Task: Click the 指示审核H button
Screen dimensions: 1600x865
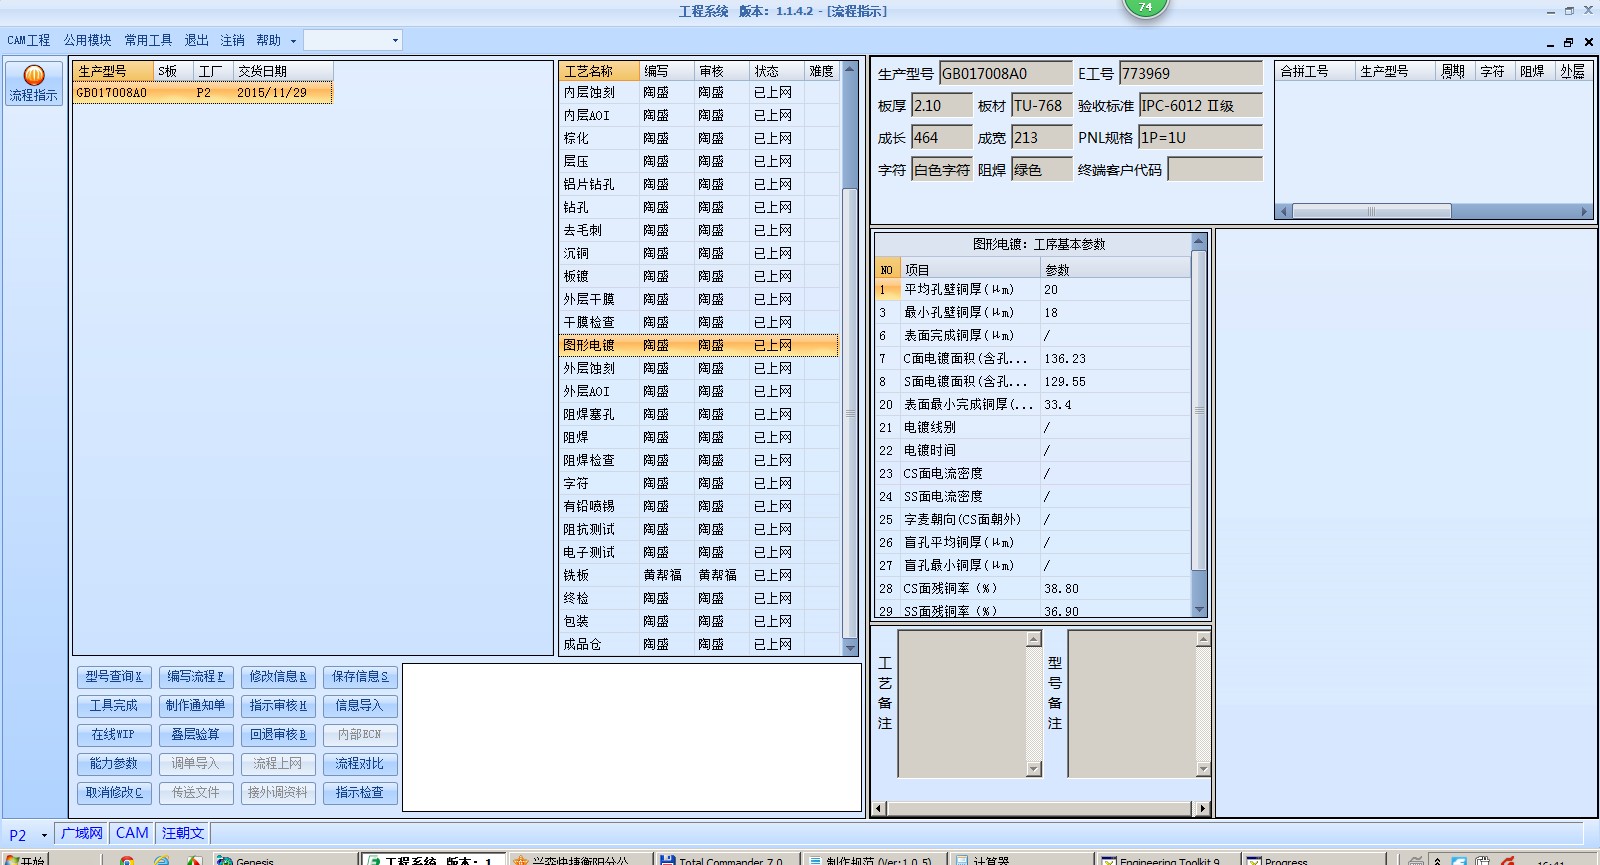Action: 278,706
